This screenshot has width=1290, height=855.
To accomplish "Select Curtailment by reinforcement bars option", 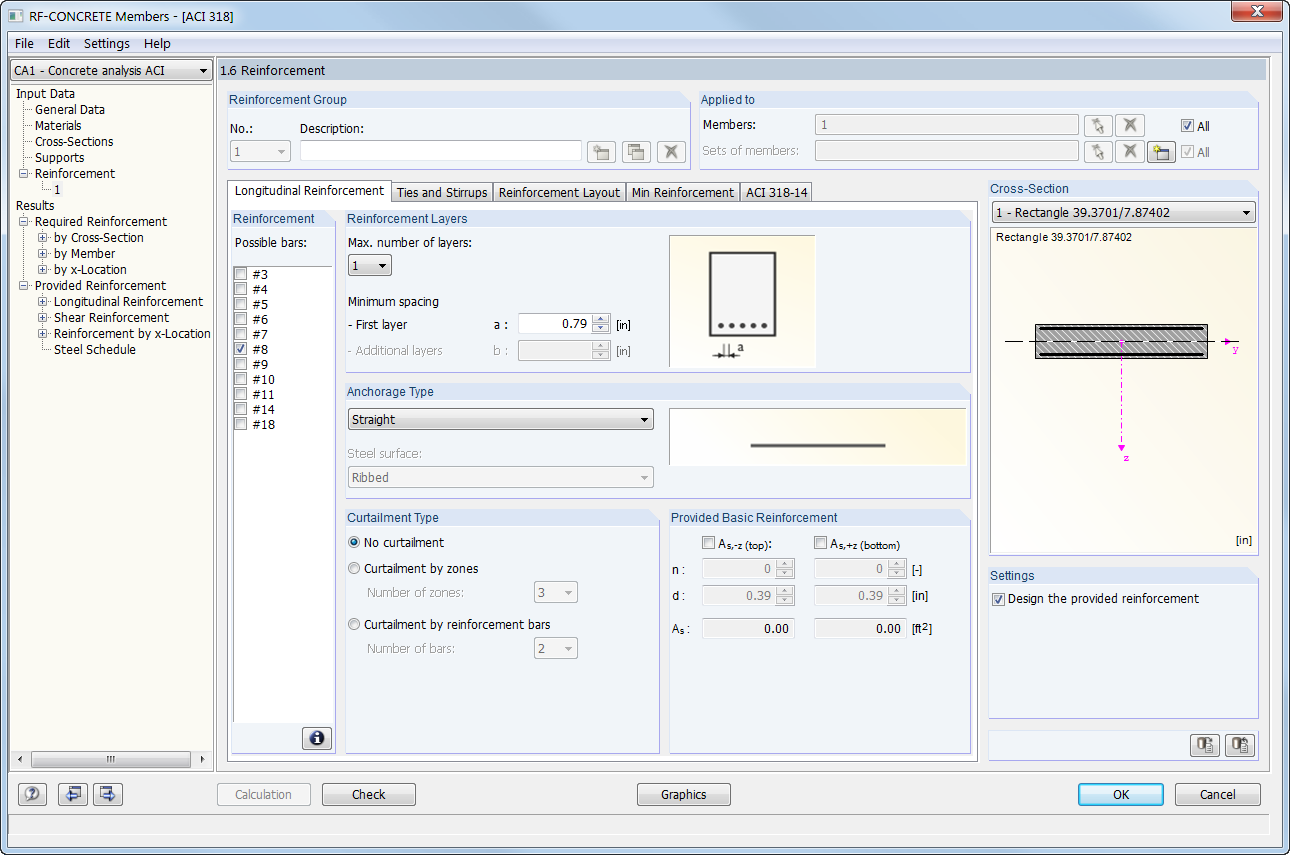I will (354, 624).
